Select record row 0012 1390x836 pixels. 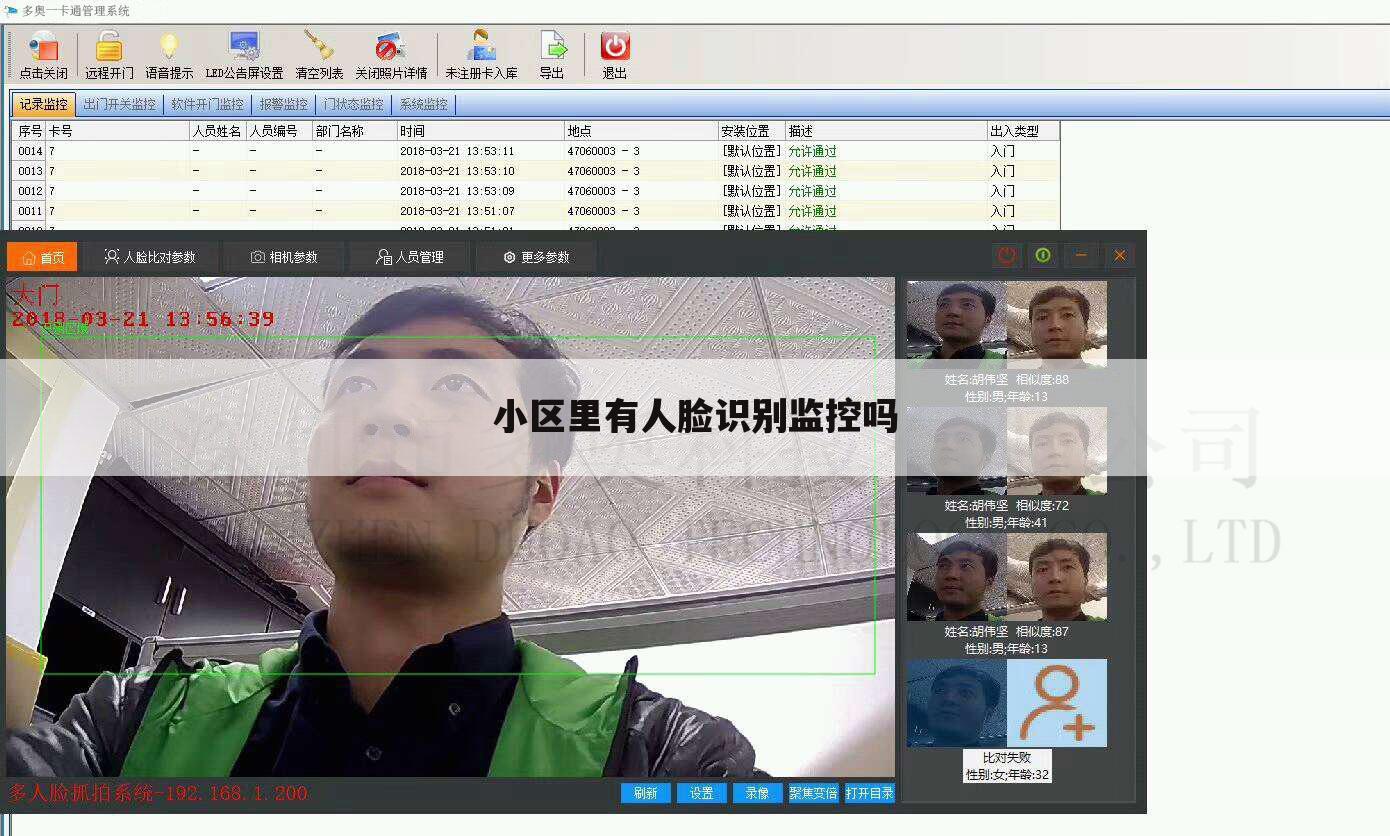(x=535, y=191)
